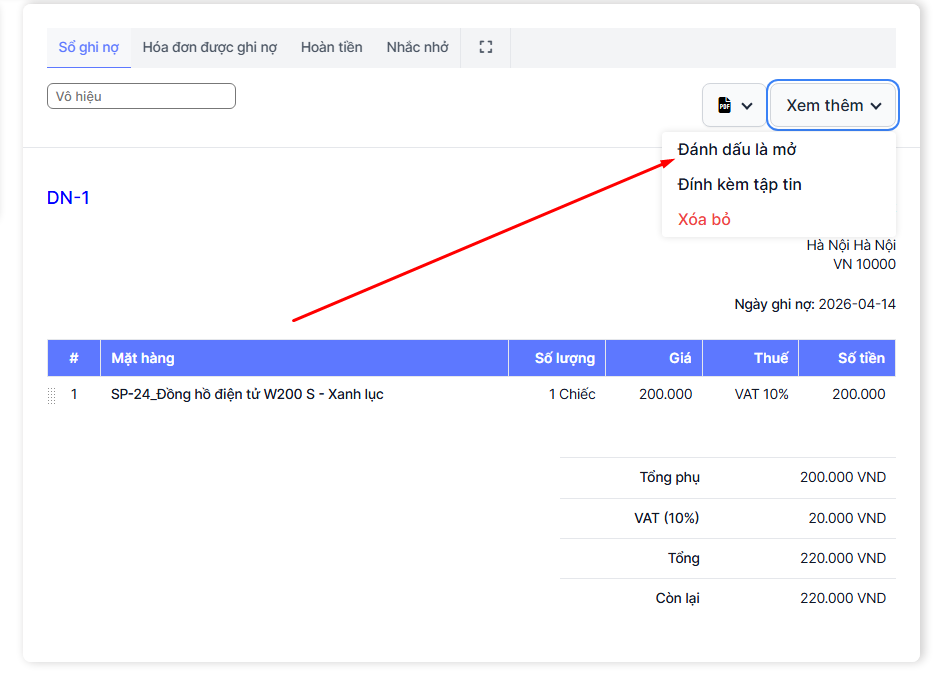Click the Thuế column header
This screenshot has width=933, height=674.
[771, 358]
